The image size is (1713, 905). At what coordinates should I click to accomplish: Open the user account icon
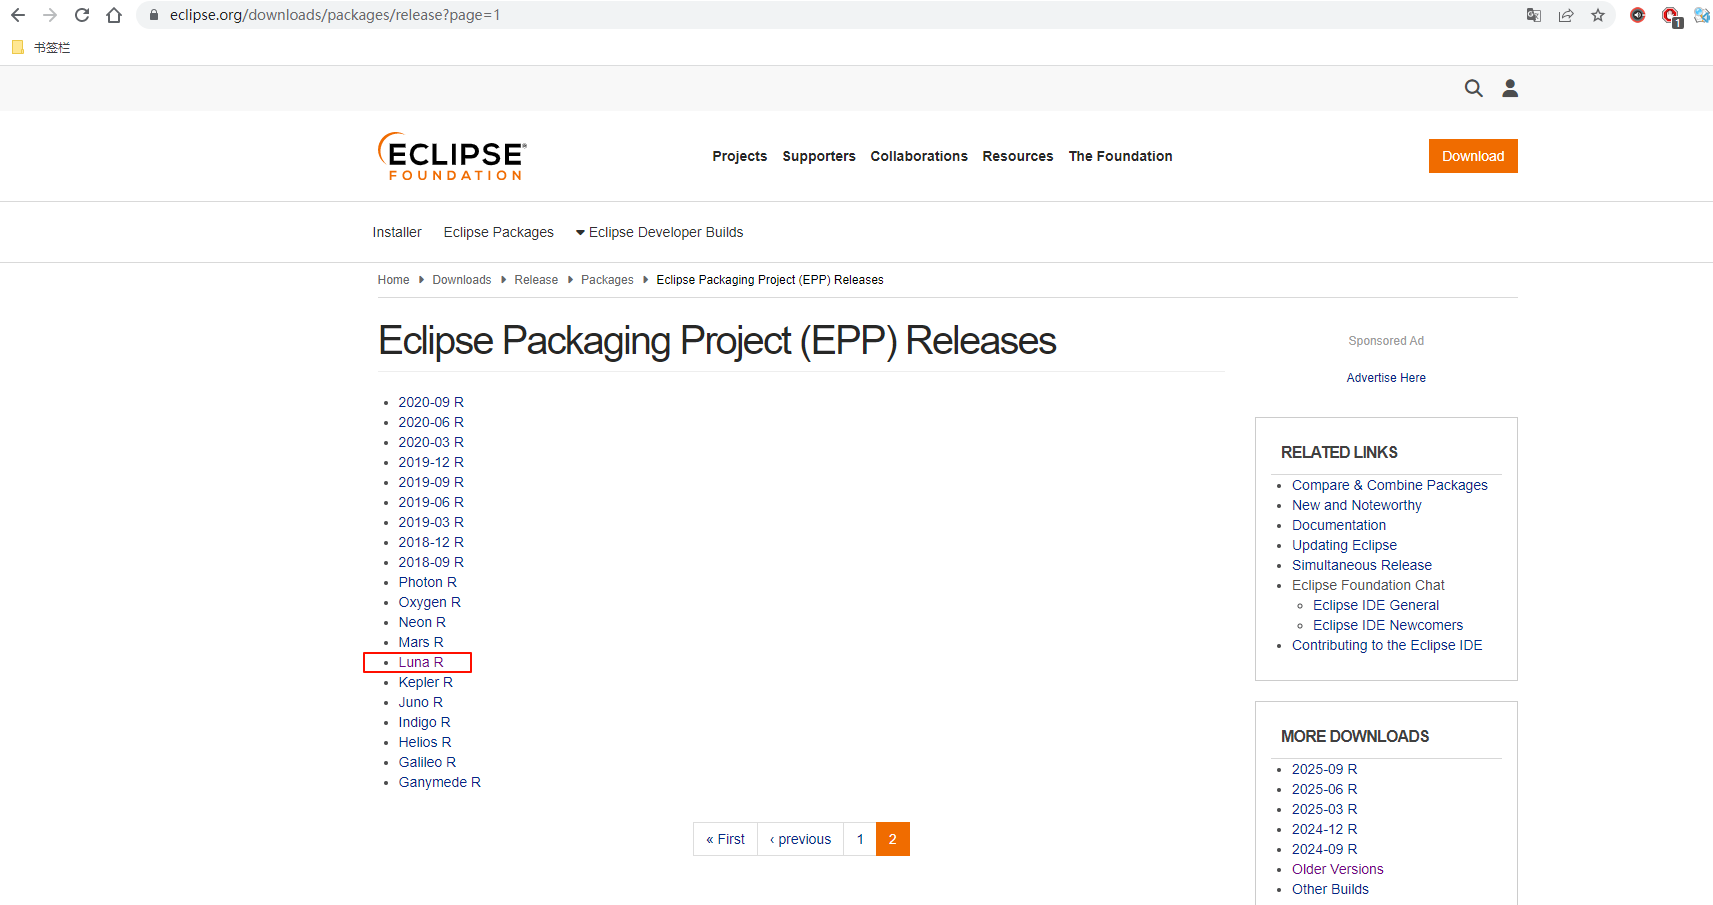click(x=1510, y=88)
